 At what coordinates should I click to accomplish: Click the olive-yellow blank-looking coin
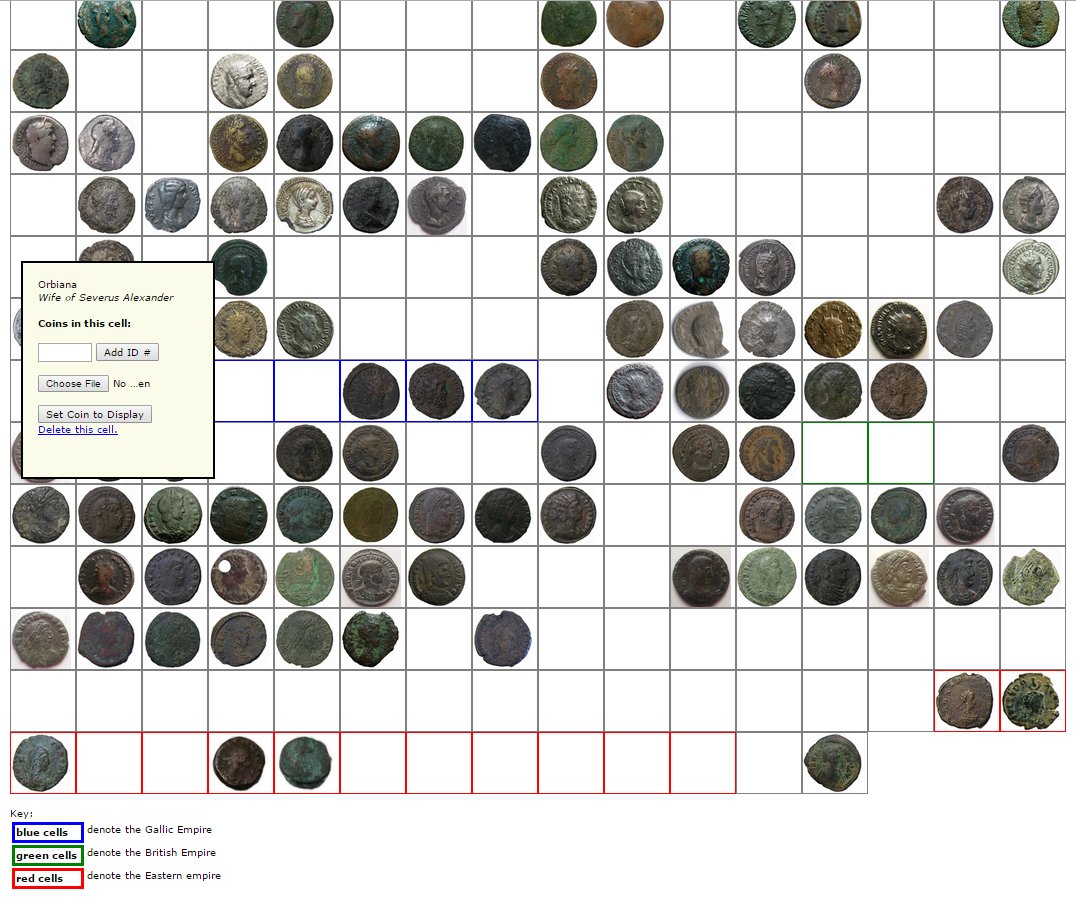coord(371,515)
